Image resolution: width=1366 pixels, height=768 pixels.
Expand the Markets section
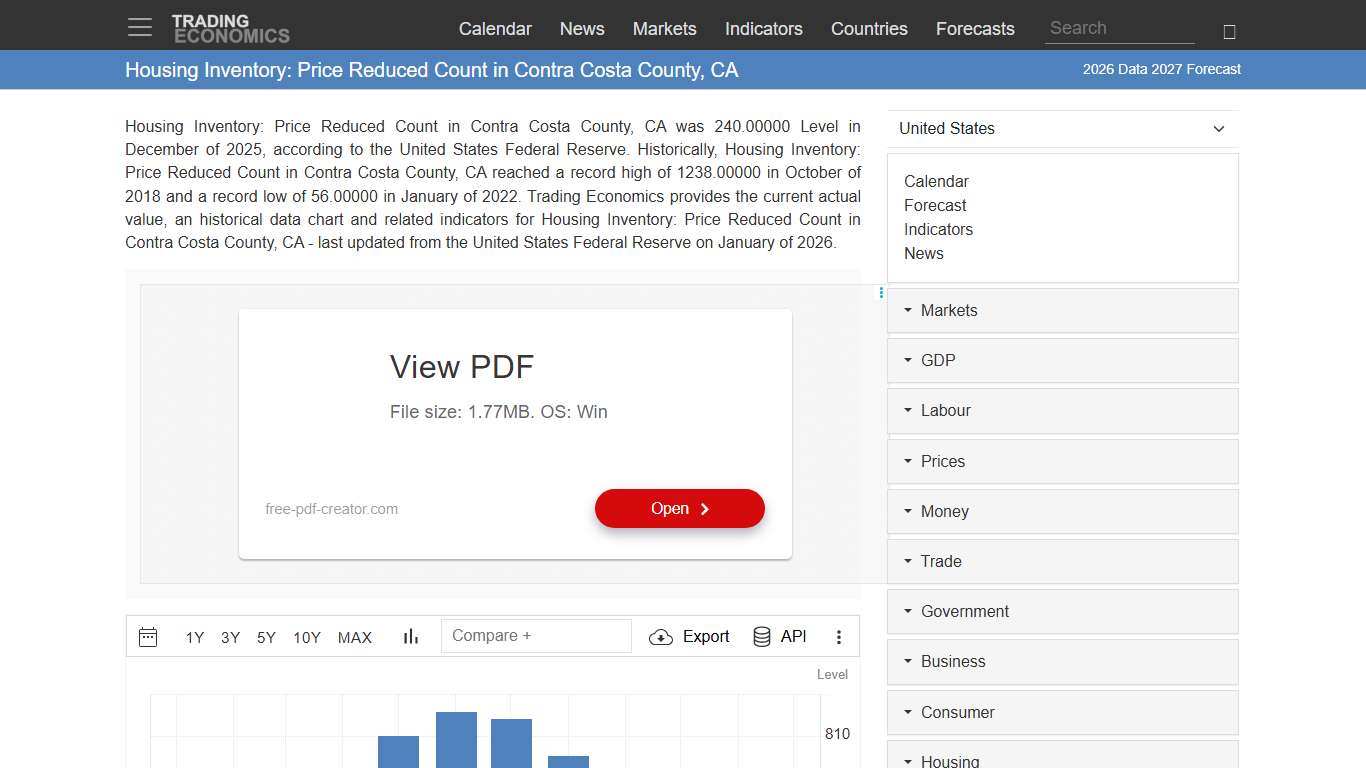click(948, 310)
